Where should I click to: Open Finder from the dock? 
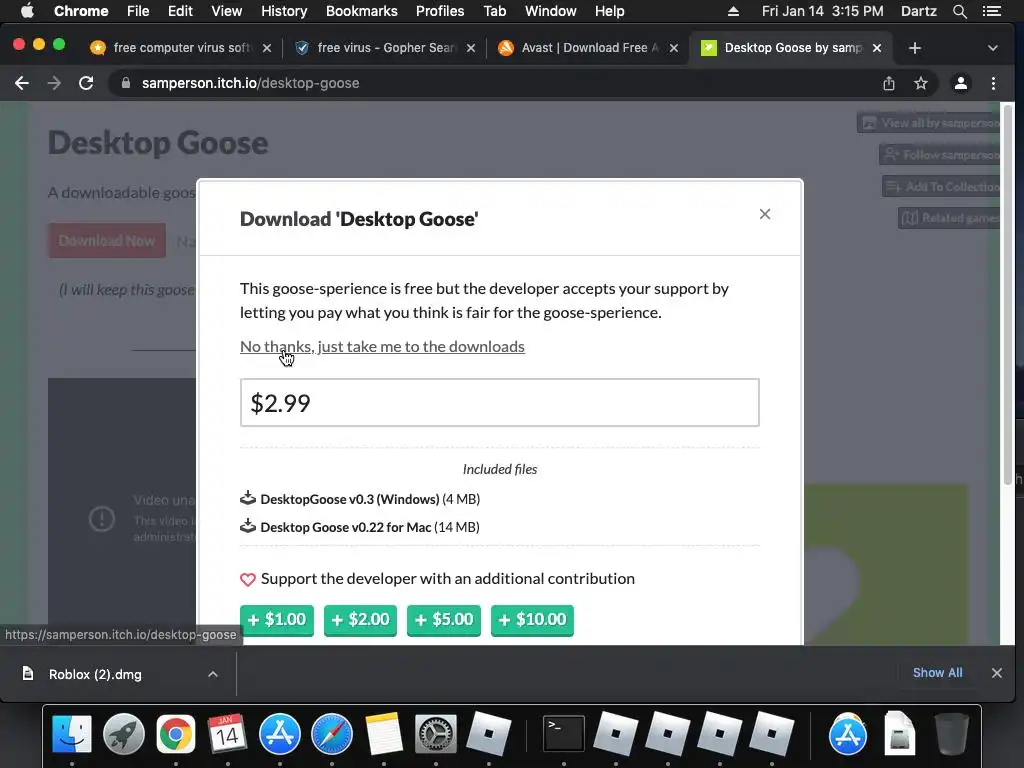(x=72, y=734)
